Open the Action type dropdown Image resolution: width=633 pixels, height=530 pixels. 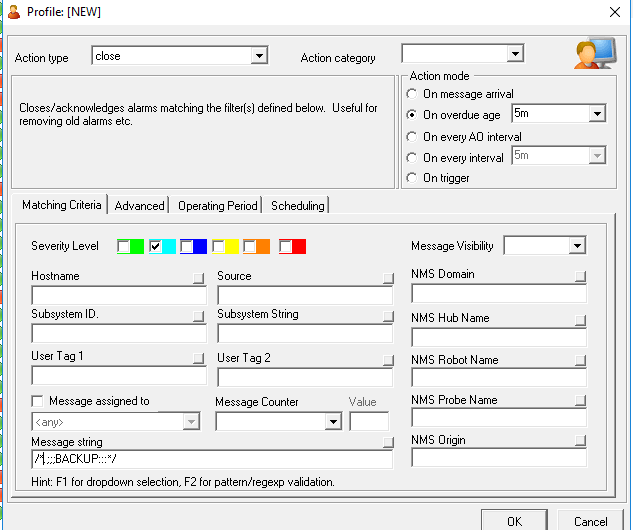pos(259,57)
